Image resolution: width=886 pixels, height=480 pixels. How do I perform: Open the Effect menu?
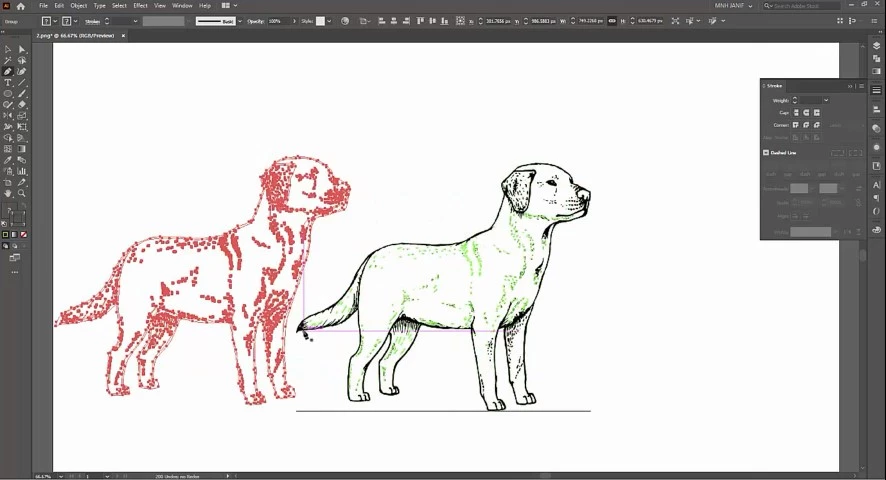pos(140,6)
